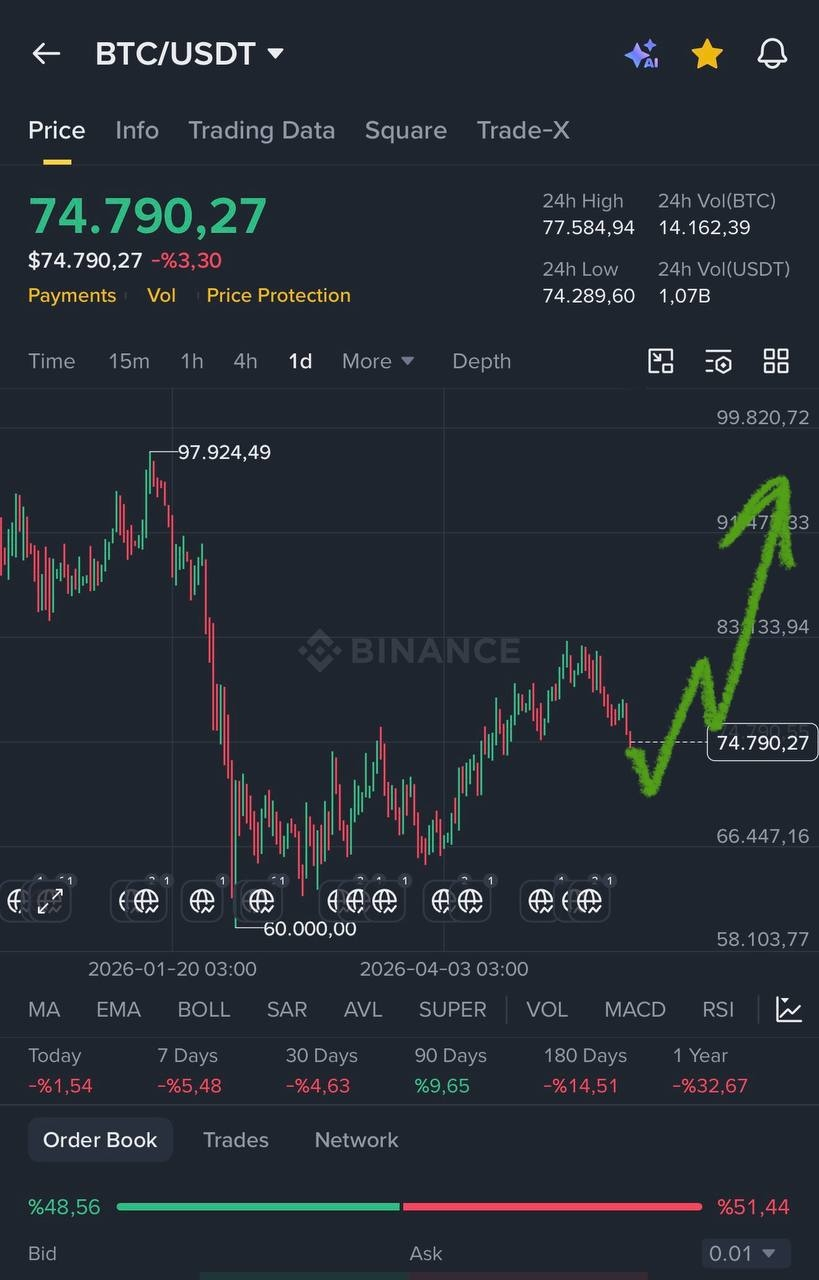This screenshot has width=819, height=1280.
Task: Enable the BOLL indicator overlay
Action: coord(204,1009)
